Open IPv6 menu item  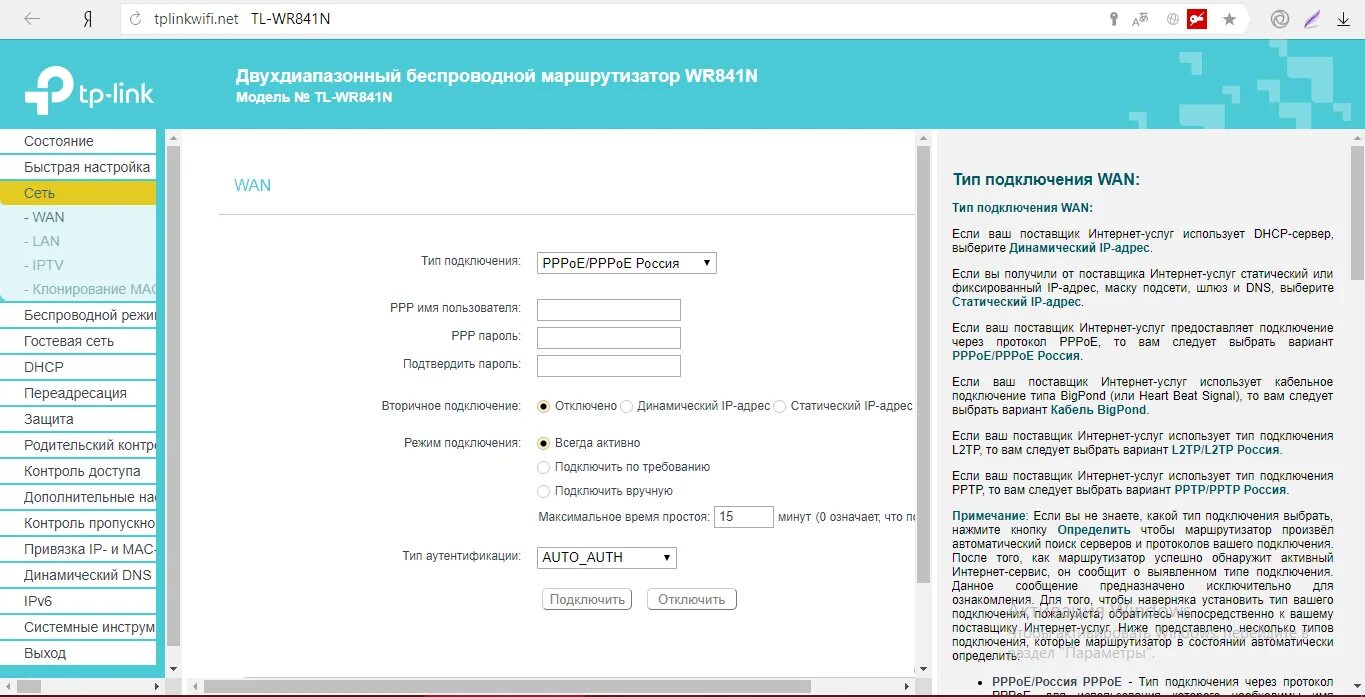tap(78, 601)
